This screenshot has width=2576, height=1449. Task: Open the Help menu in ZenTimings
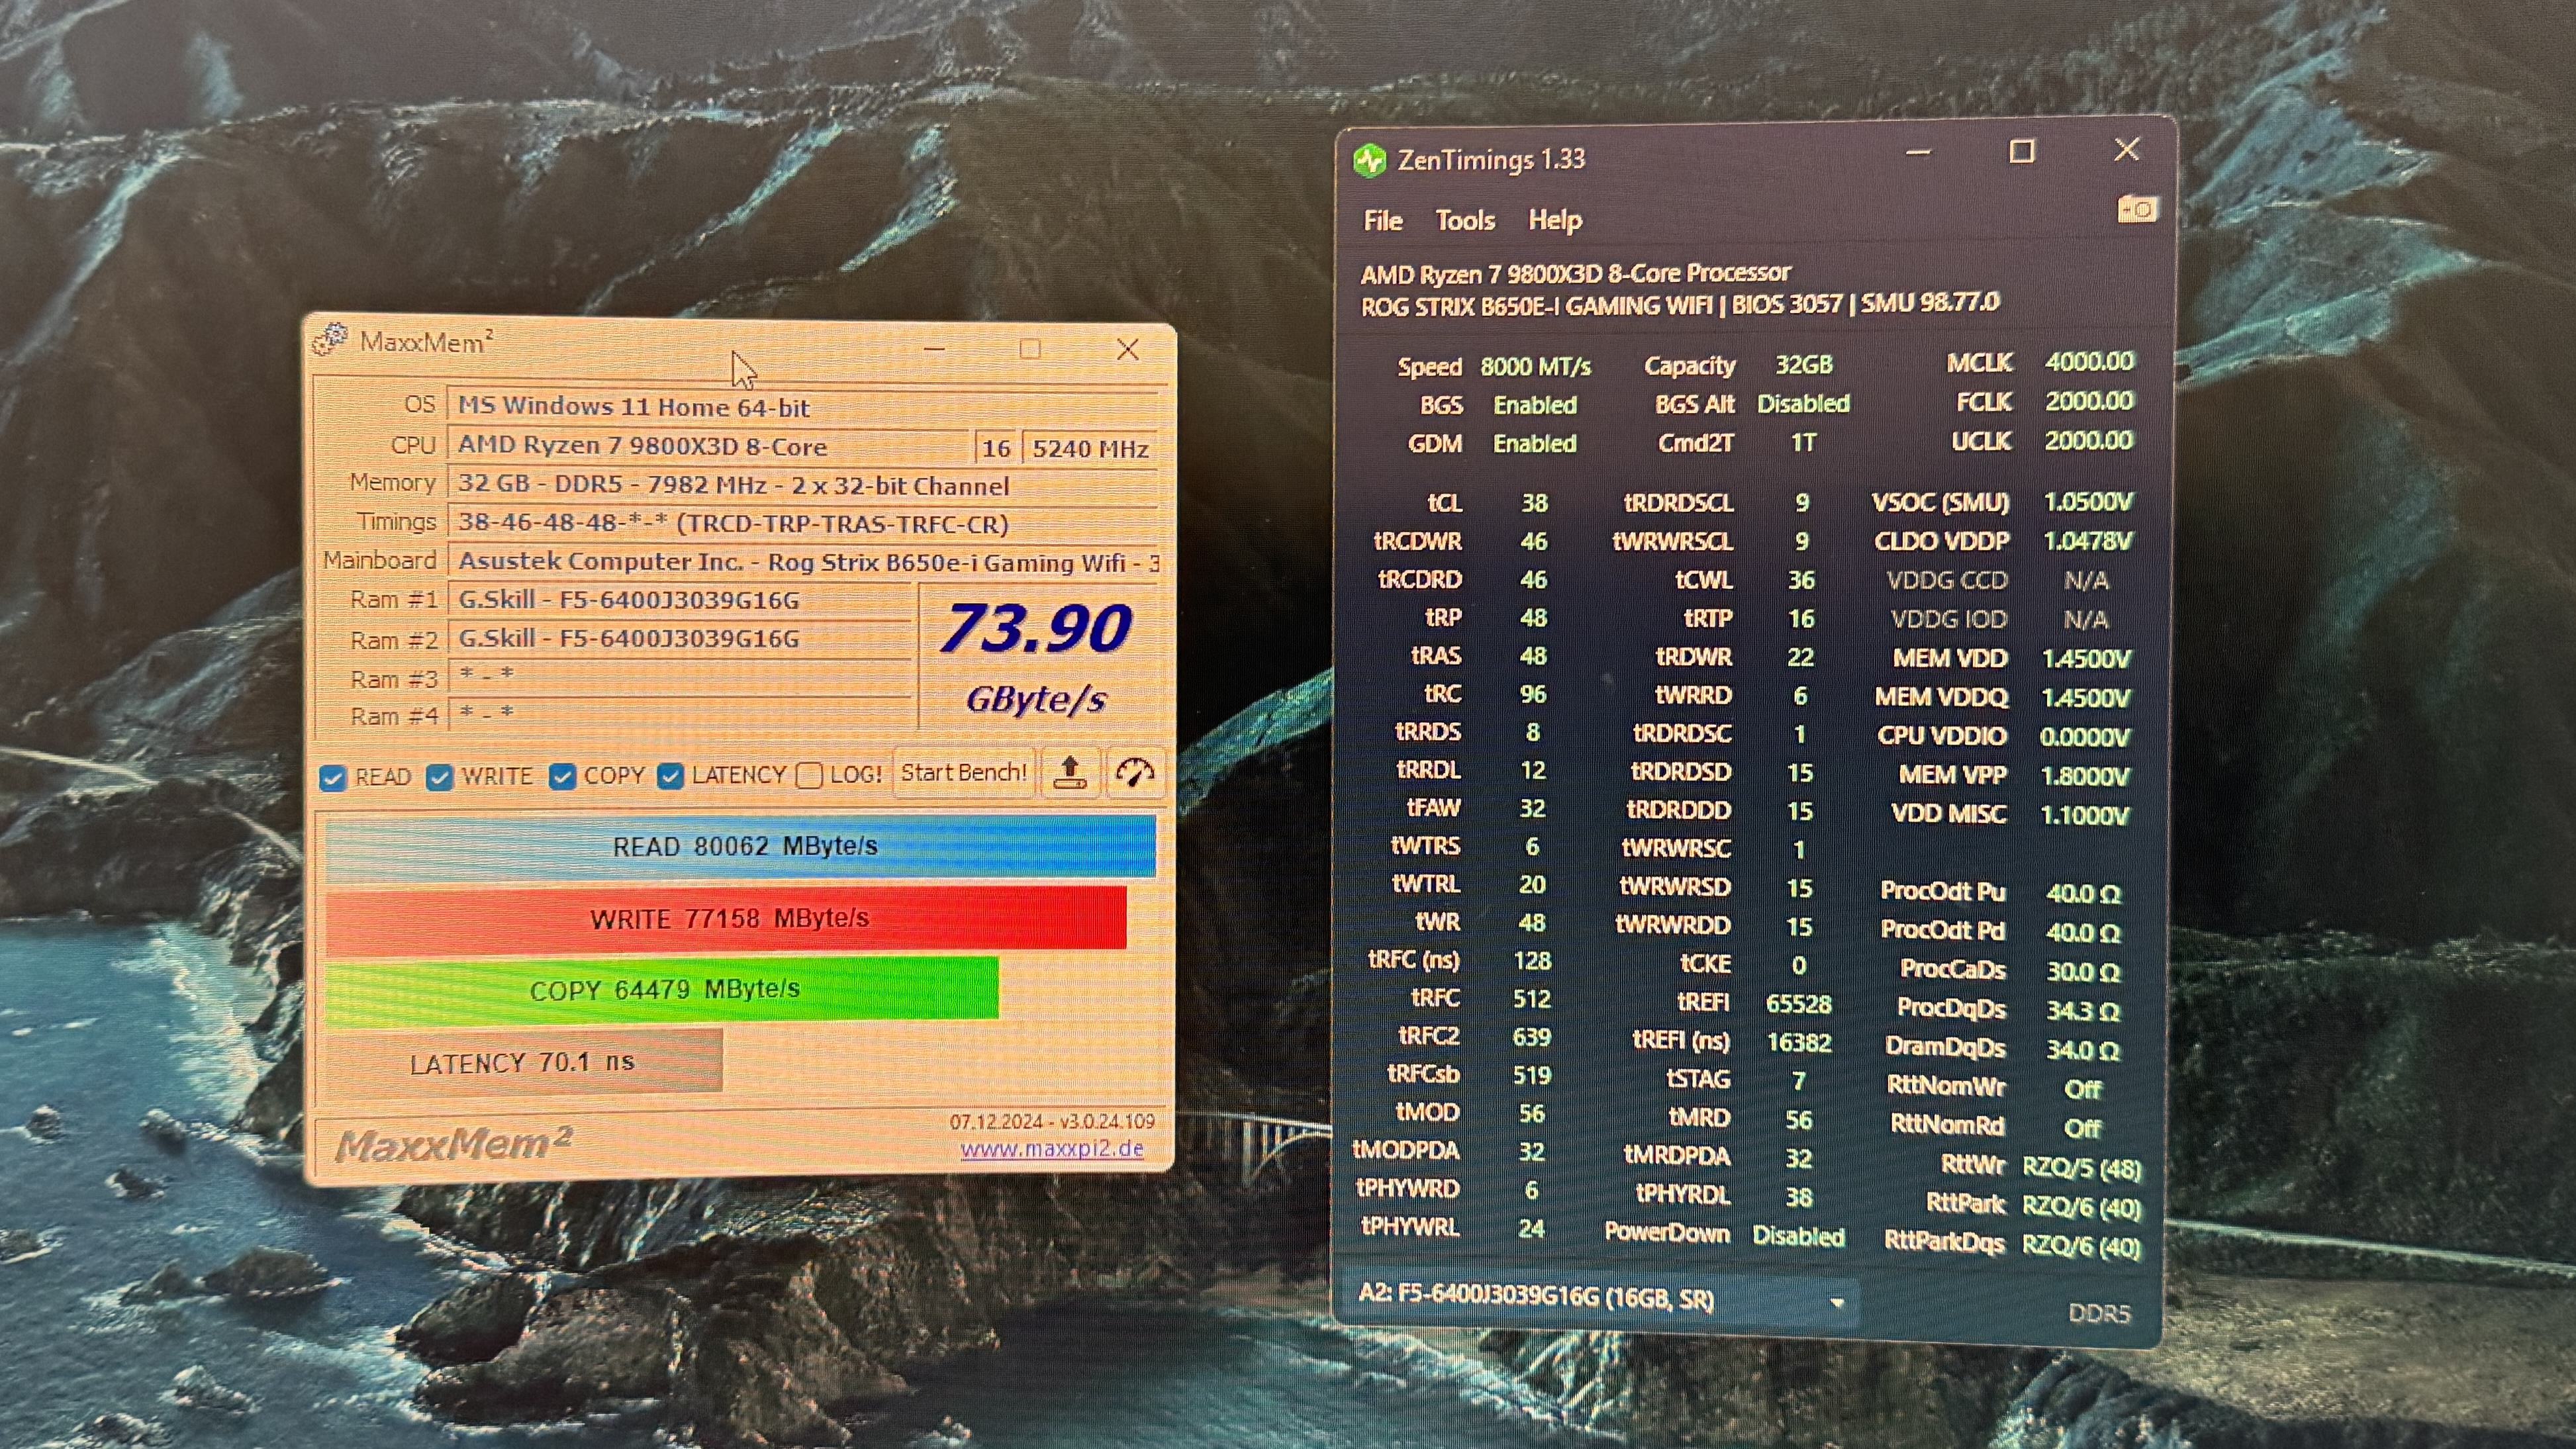coord(1554,221)
